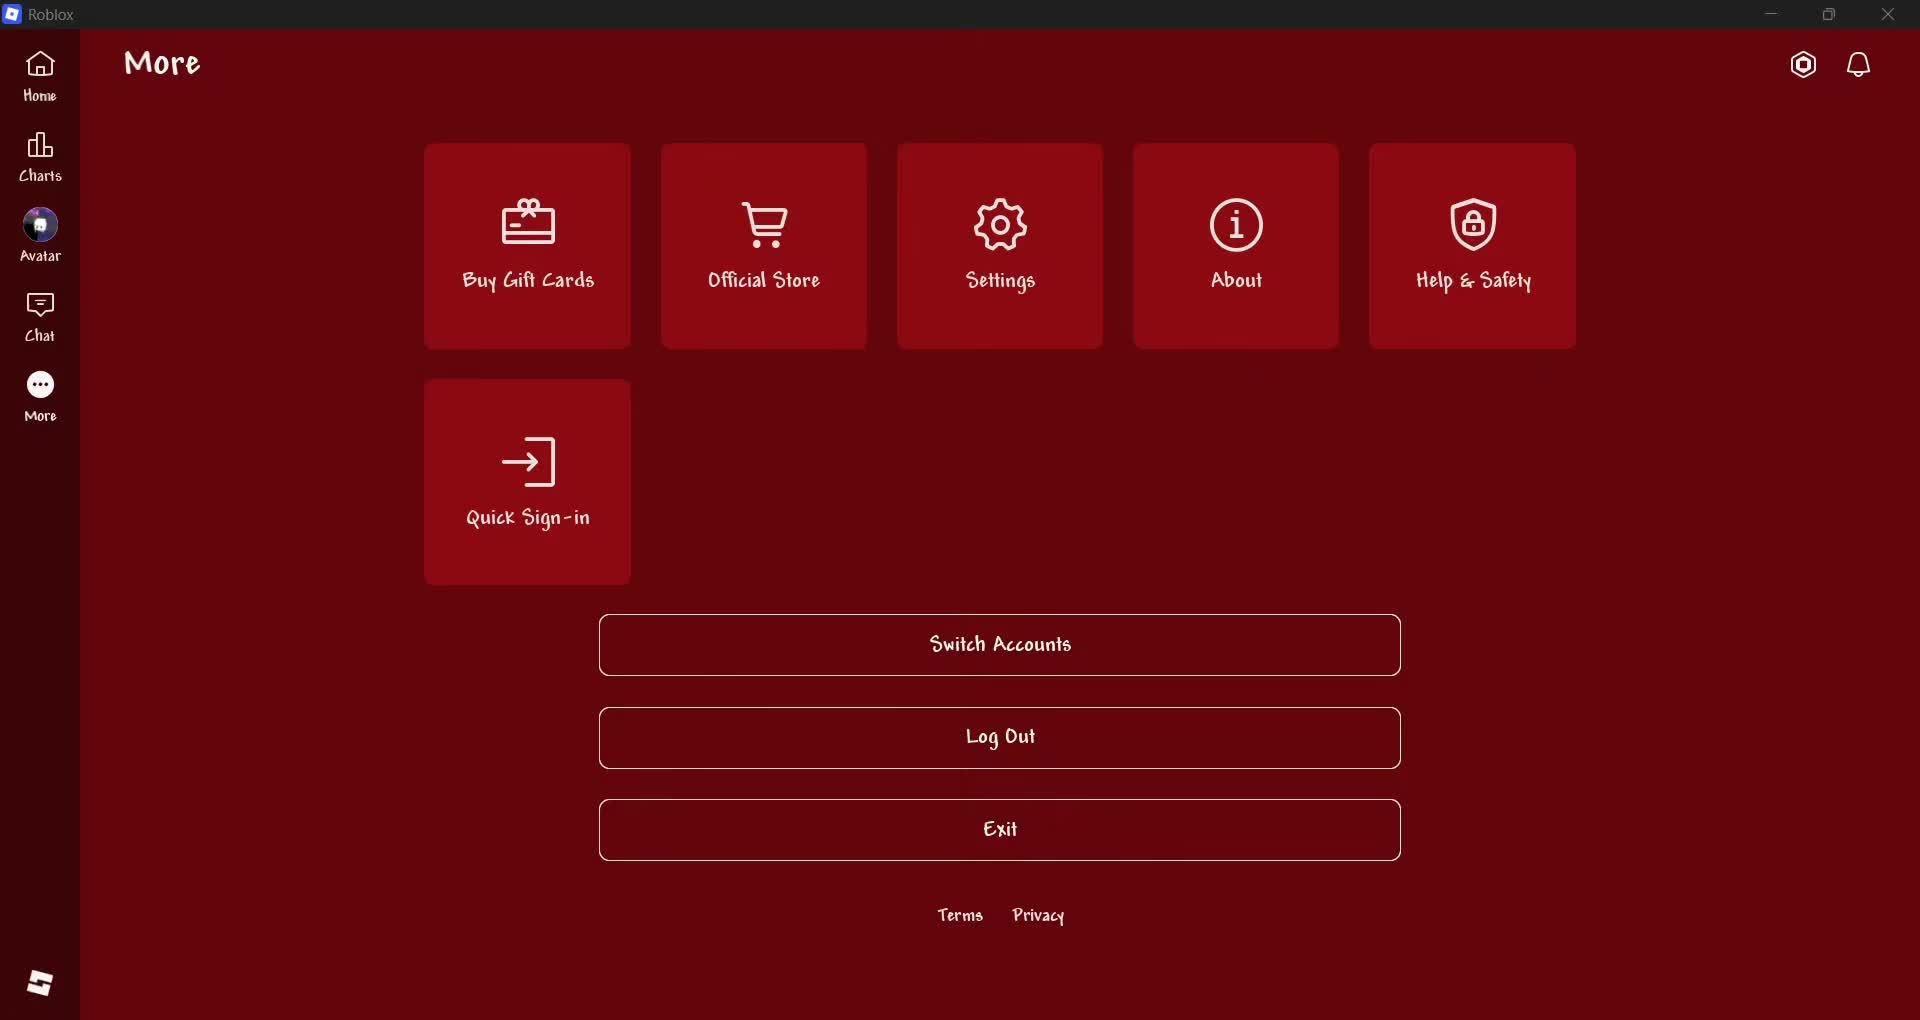Image resolution: width=1920 pixels, height=1020 pixels.
Task: Open Chat from the sidebar
Action: [x=40, y=317]
